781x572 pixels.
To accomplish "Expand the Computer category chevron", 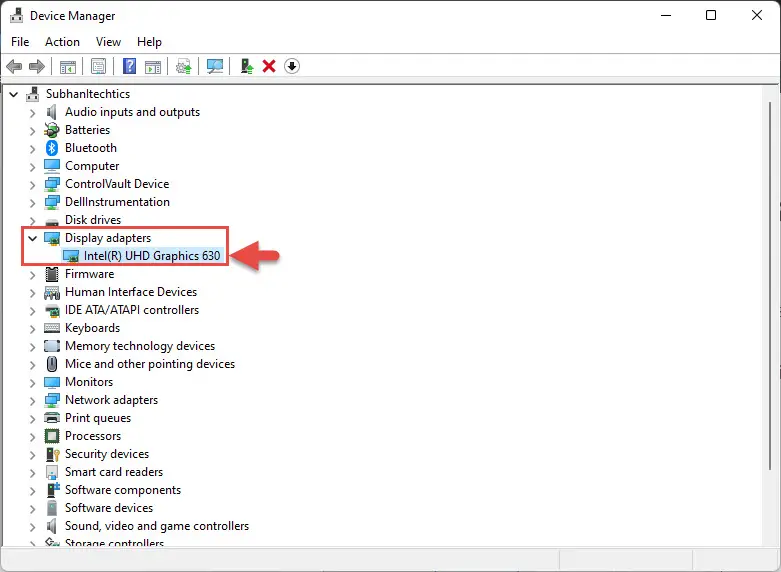I will (x=32, y=167).
